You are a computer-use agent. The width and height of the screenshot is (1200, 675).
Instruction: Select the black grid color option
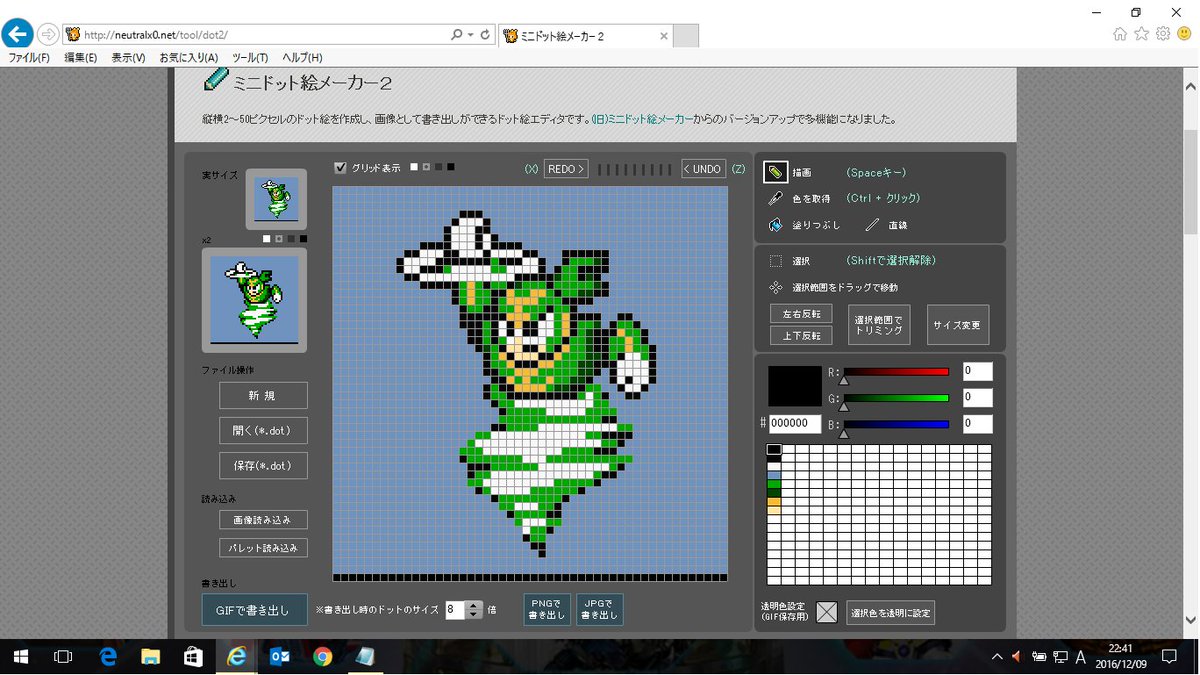click(x=450, y=167)
